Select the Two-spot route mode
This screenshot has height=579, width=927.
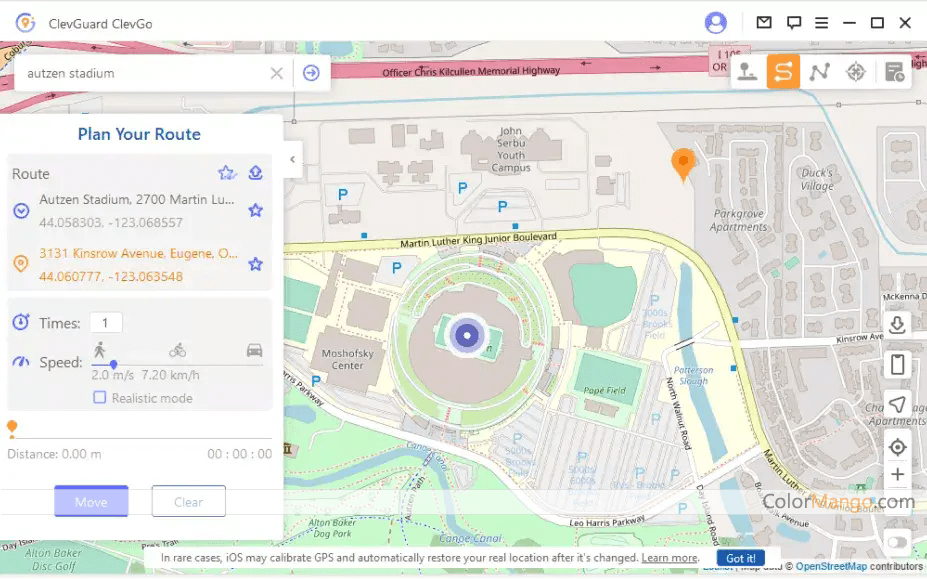coord(783,72)
